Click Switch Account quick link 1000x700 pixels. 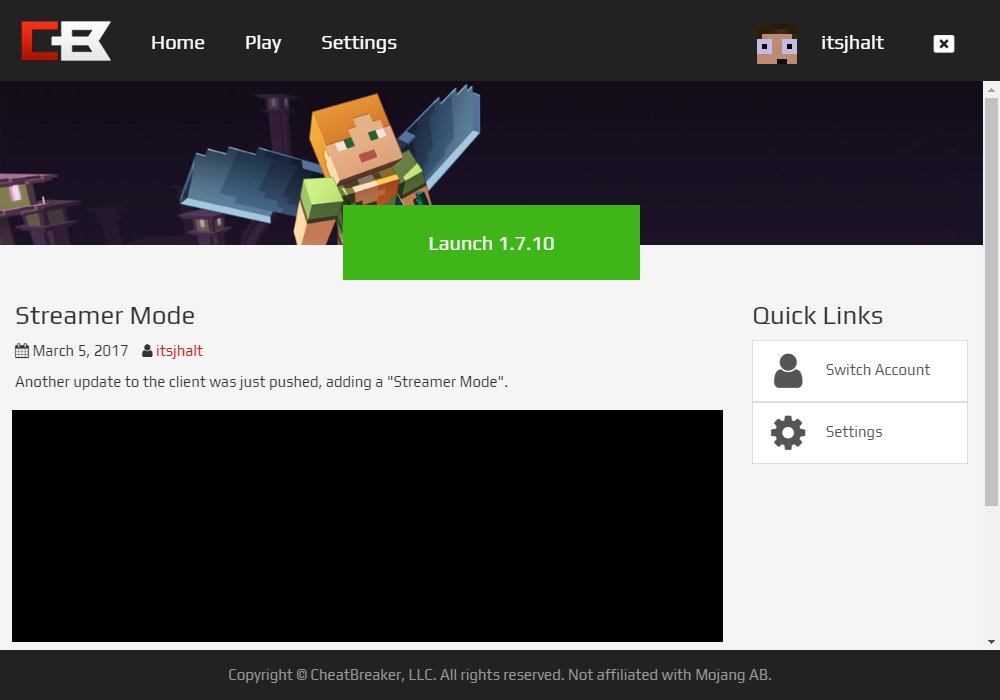tap(860, 370)
